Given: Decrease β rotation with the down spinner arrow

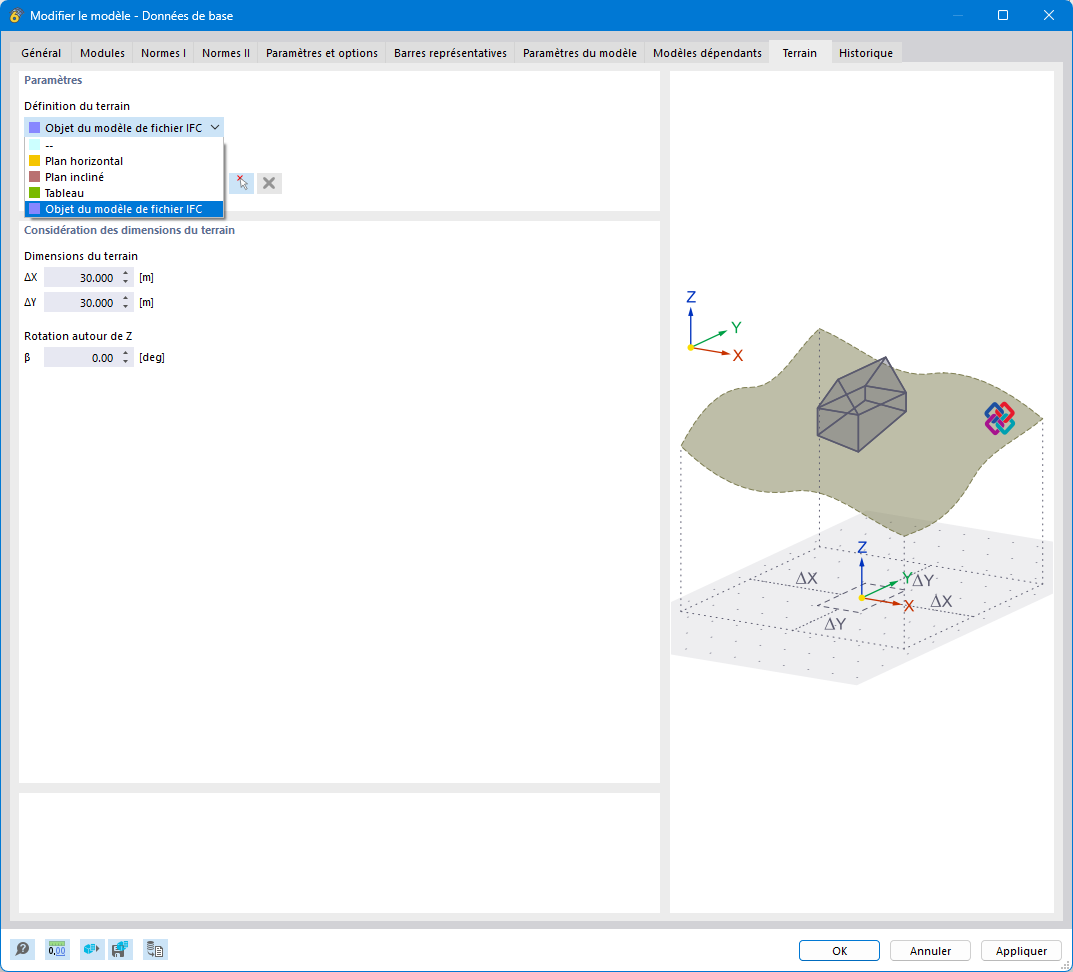Looking at the screenshot, I should tap(126, 362).
